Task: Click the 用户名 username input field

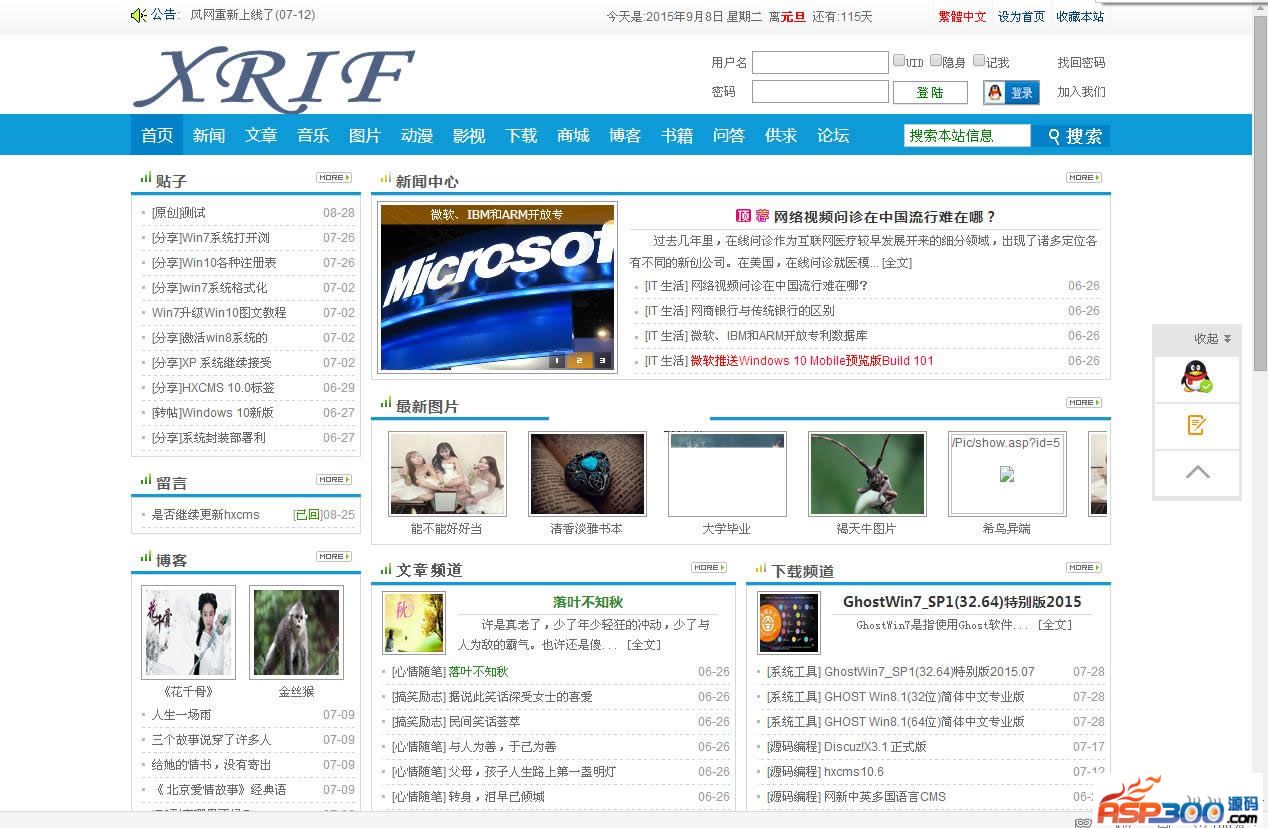Action: click(x=819, y=62)
